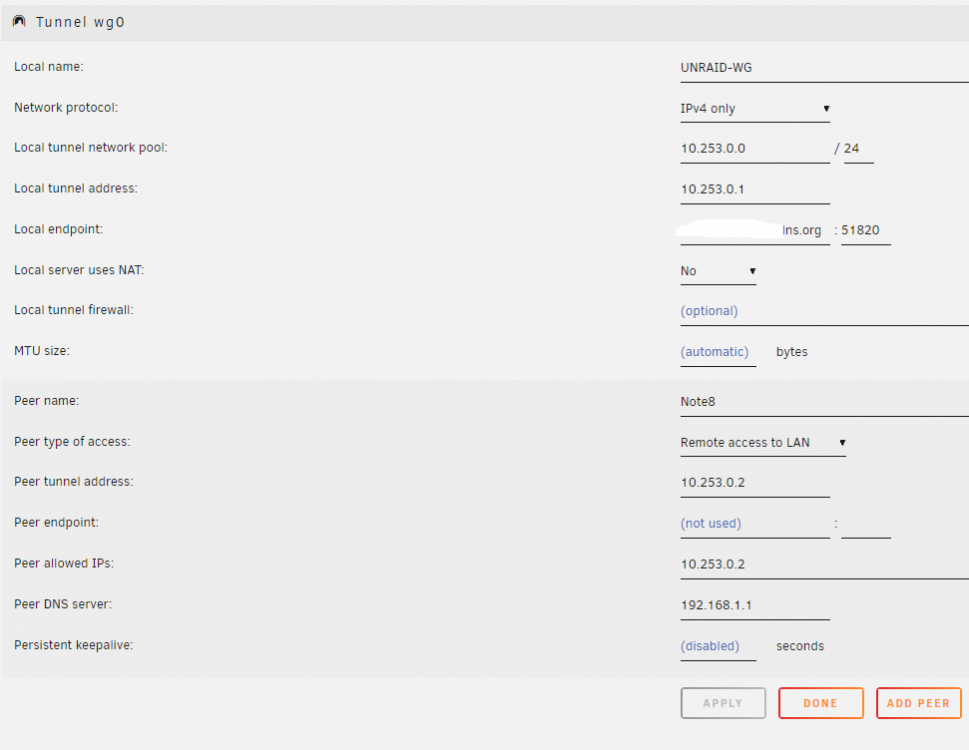Screen dimensions: 969x750
Task: Click the Persistent keepalive disabled field
Action: (x=718, y=646)
